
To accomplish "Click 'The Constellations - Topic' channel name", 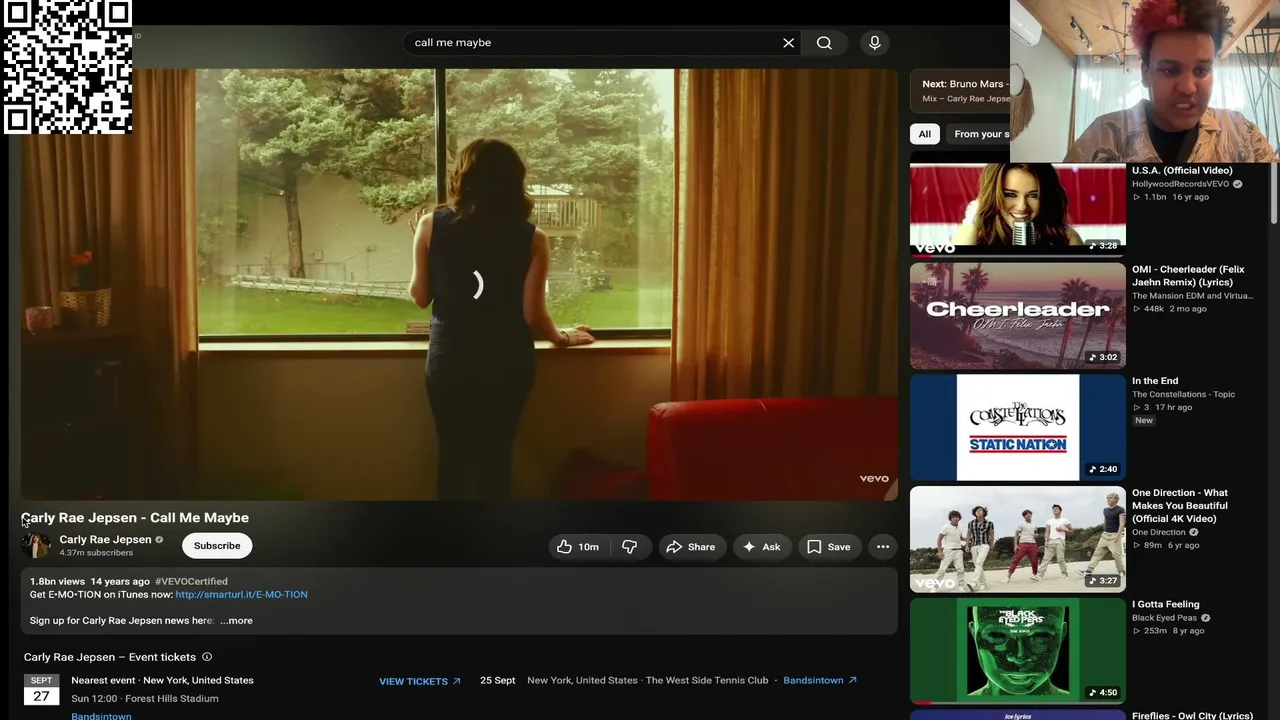I will coord(1183,394).
